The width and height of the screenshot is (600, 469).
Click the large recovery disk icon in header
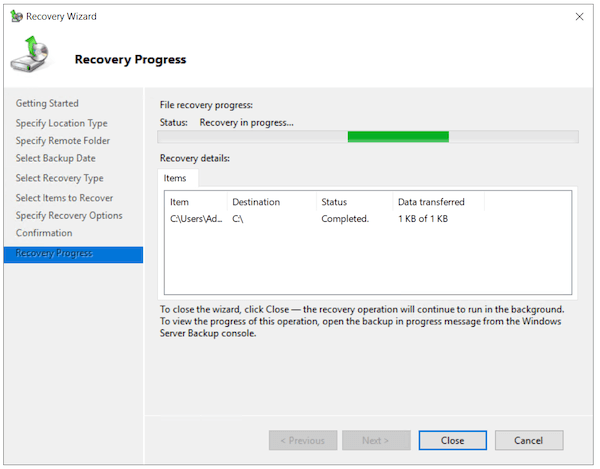[30, 56]
